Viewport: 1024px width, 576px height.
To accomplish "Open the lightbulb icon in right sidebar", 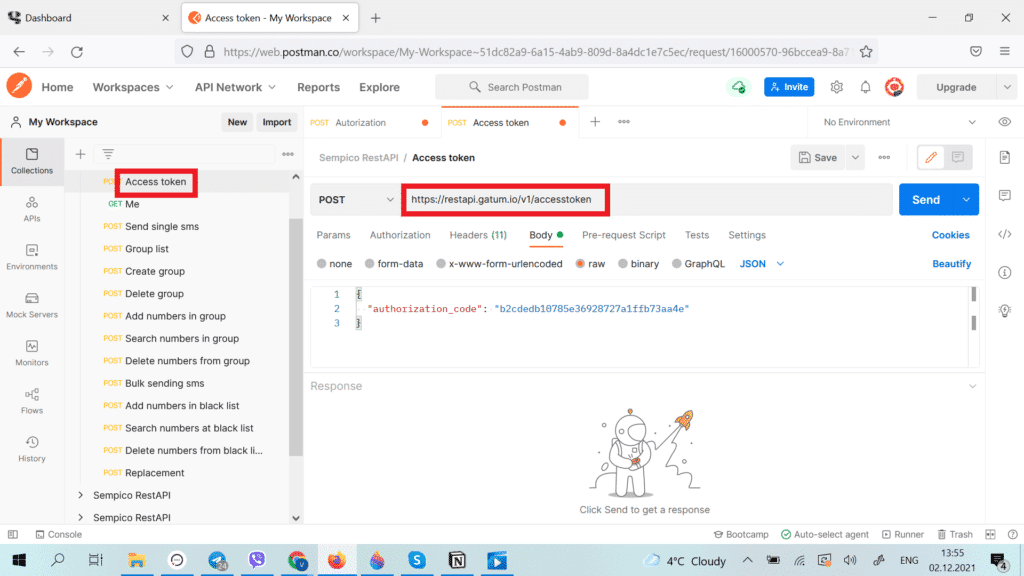I will 1004,310.
